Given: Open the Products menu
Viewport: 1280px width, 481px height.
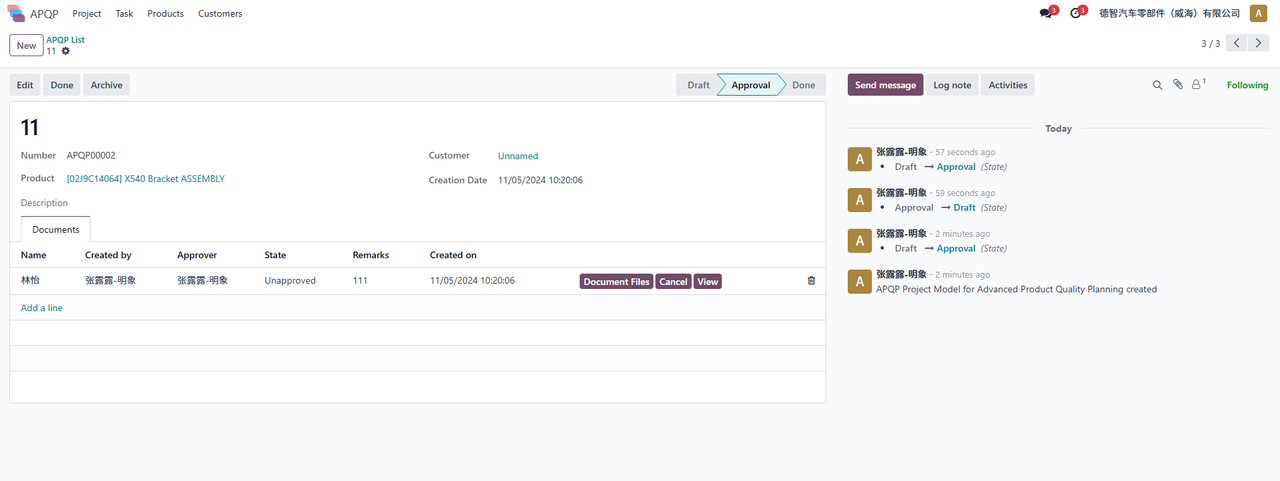Looking at the screenshot, I should click(x=165, y=14).
